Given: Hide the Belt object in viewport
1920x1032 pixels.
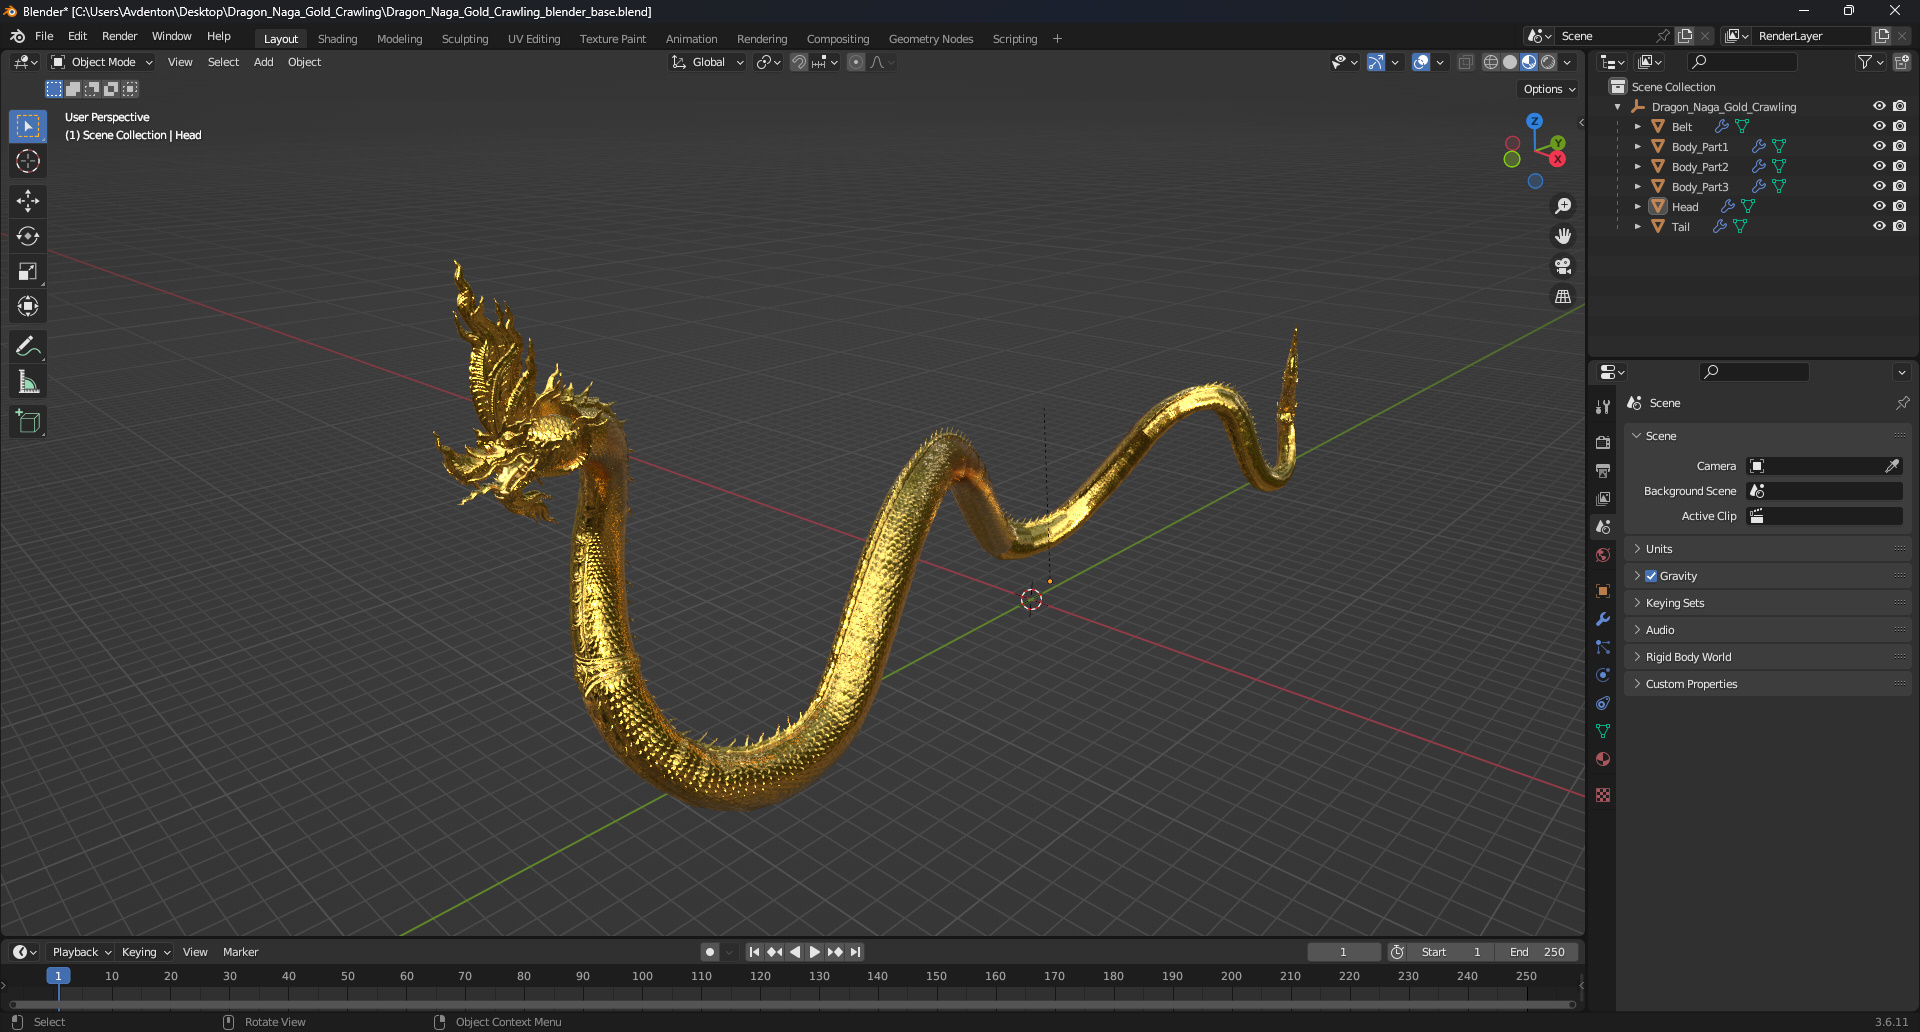Looking at the screenshot, I should [x=1879, y=126].
